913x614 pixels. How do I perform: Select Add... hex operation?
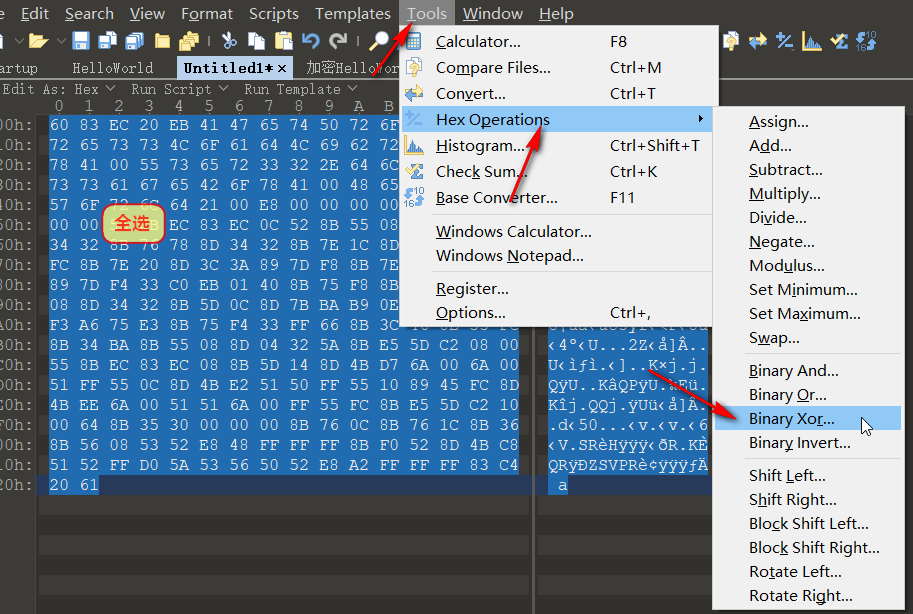[808, 146]
